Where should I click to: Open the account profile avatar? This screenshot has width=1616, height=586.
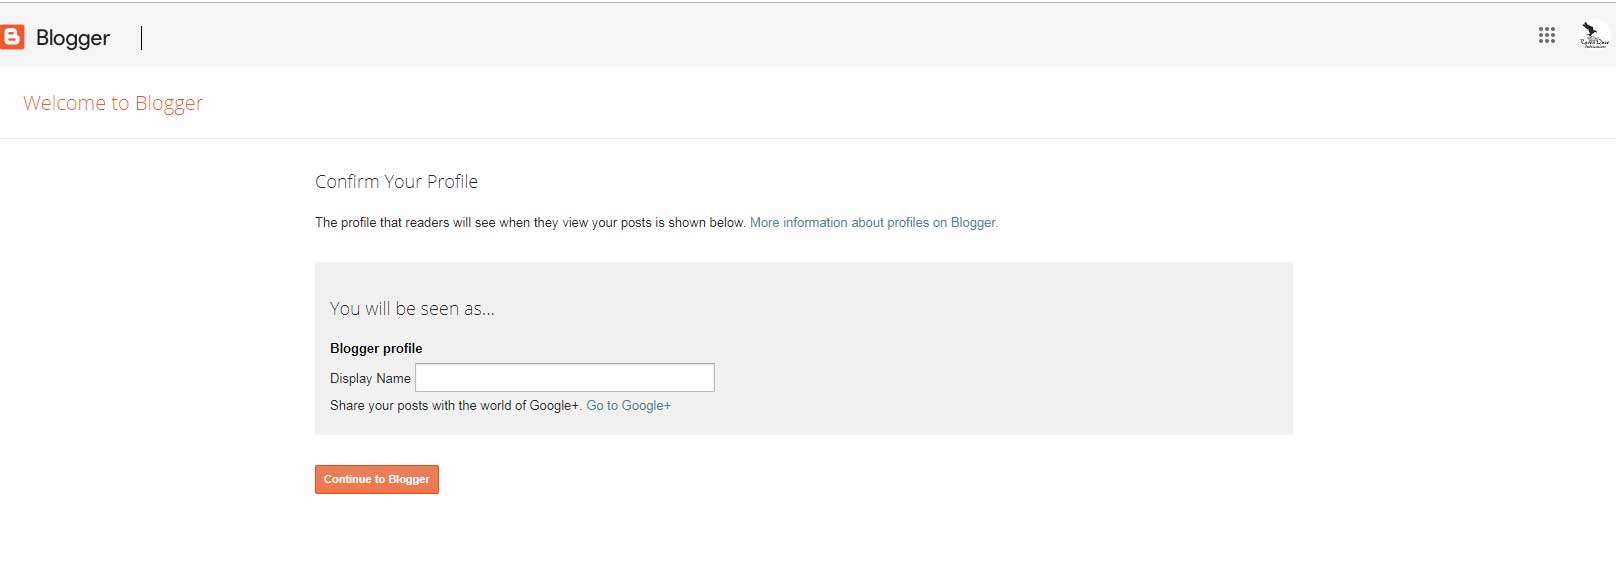pos(1593,35)
